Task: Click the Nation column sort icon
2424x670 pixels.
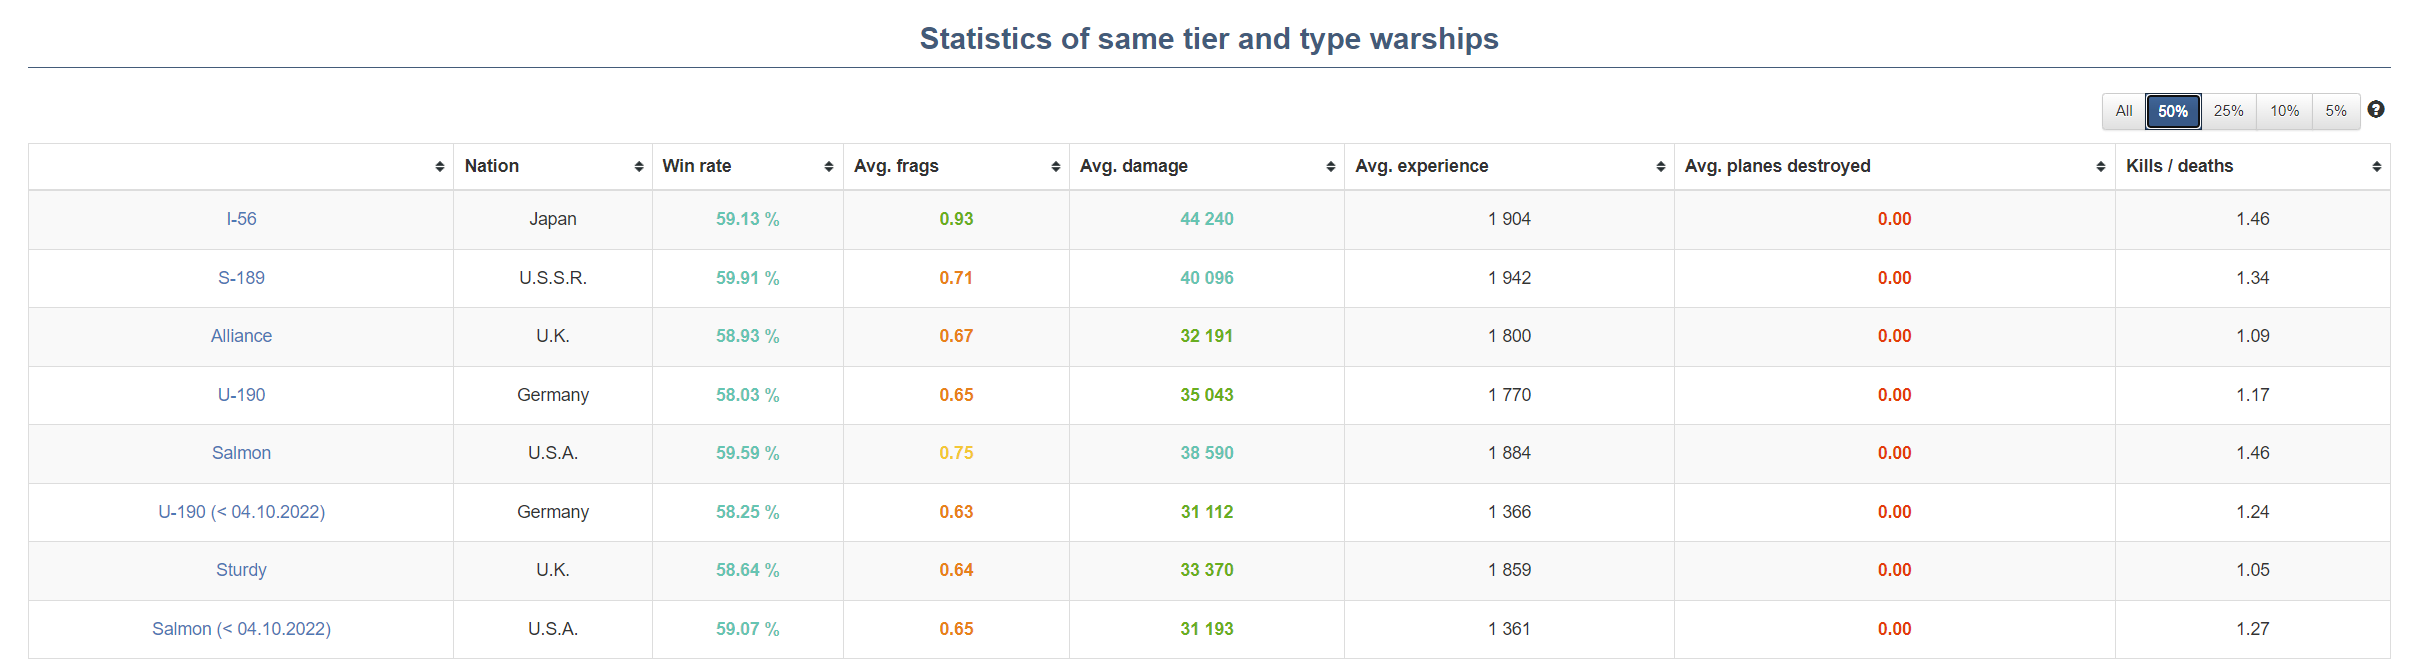Action: coord(639,167)
